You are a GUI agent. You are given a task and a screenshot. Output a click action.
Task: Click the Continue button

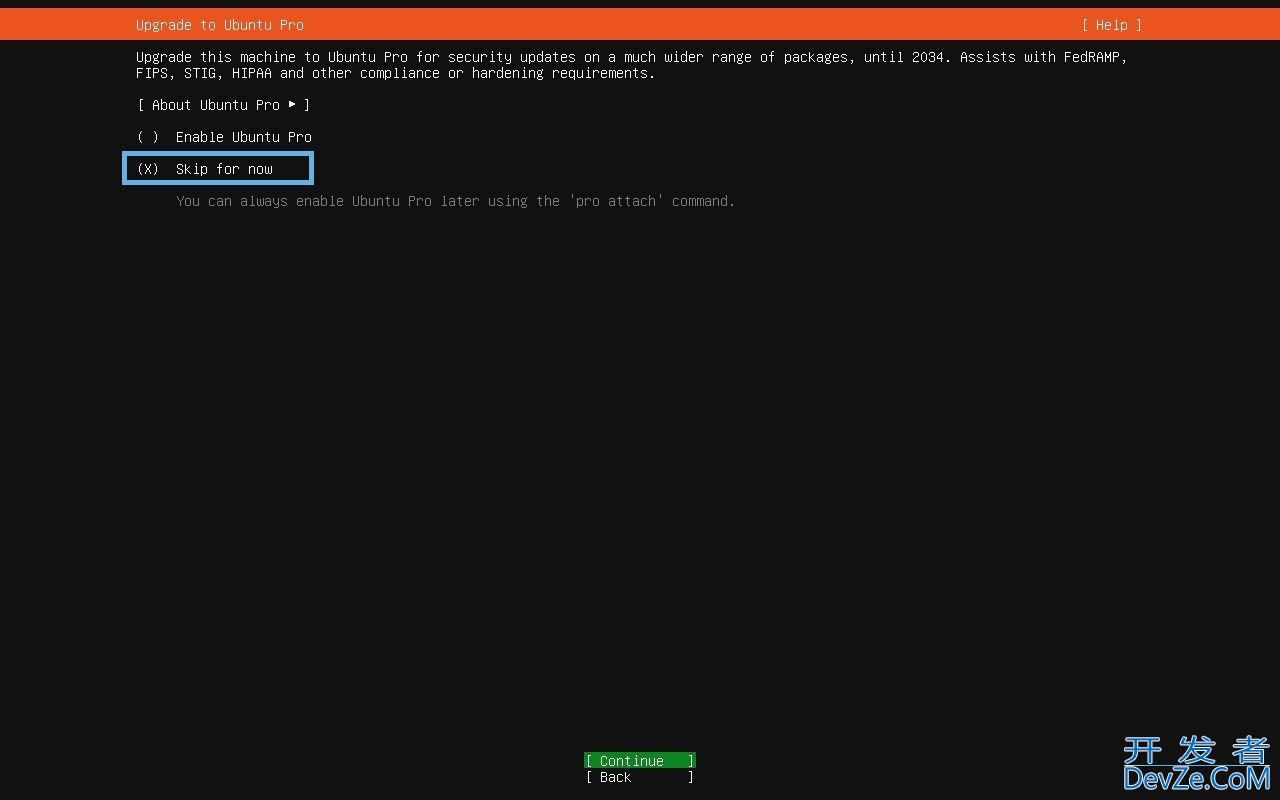tap(640, 761)
